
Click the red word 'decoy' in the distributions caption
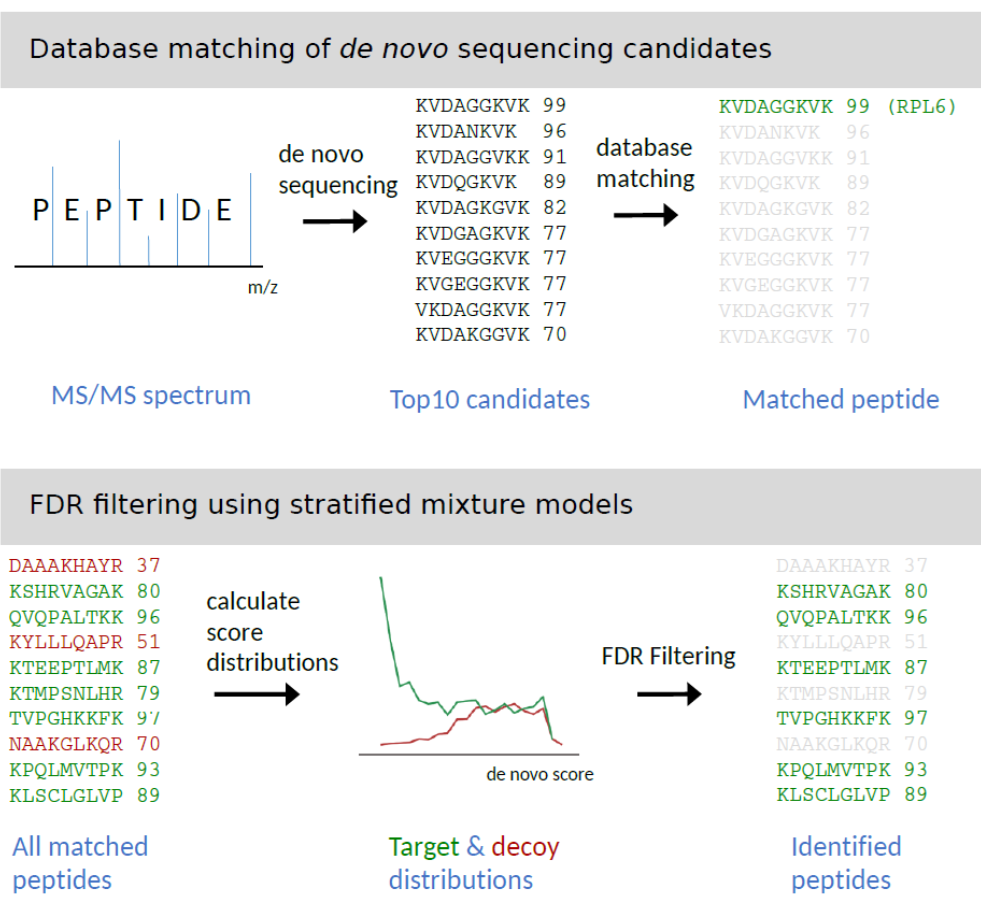pos(525,847)
